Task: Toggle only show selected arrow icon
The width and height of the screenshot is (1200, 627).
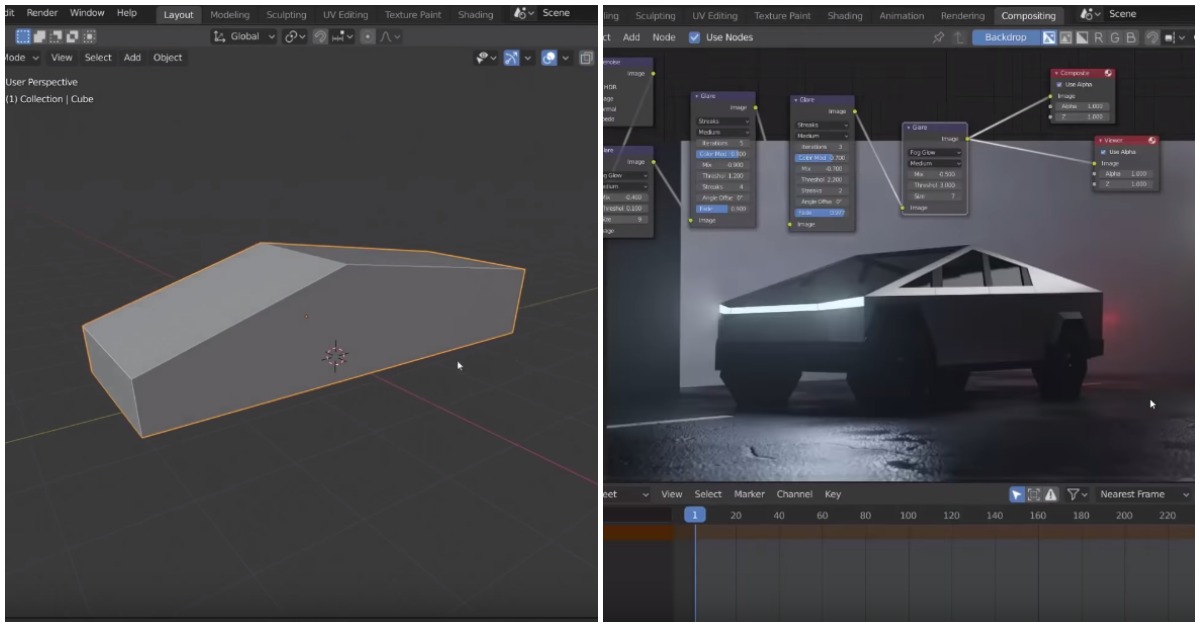Action: [x=1017, y=494]
